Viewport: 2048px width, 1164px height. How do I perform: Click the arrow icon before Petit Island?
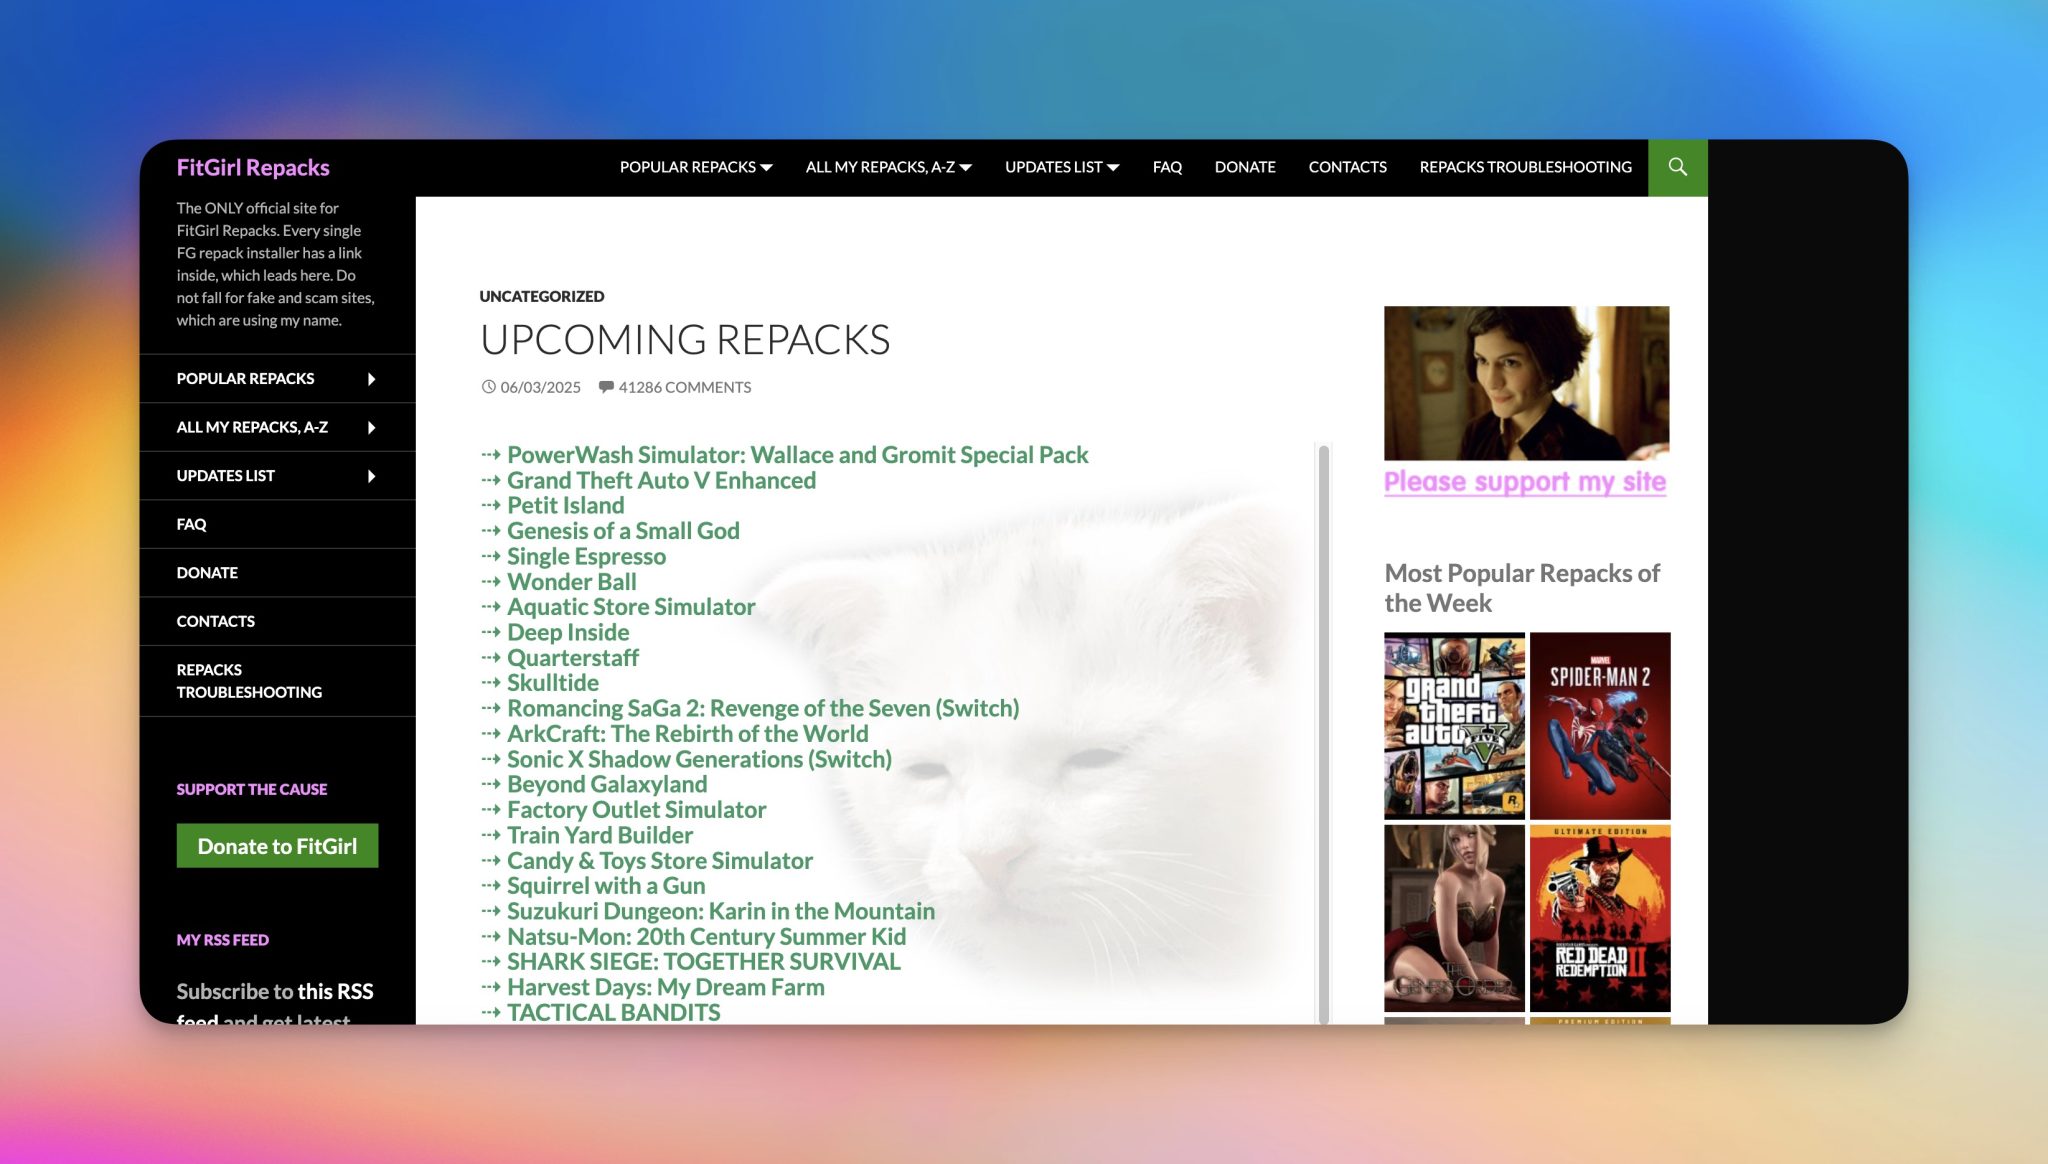coord(490,506)
